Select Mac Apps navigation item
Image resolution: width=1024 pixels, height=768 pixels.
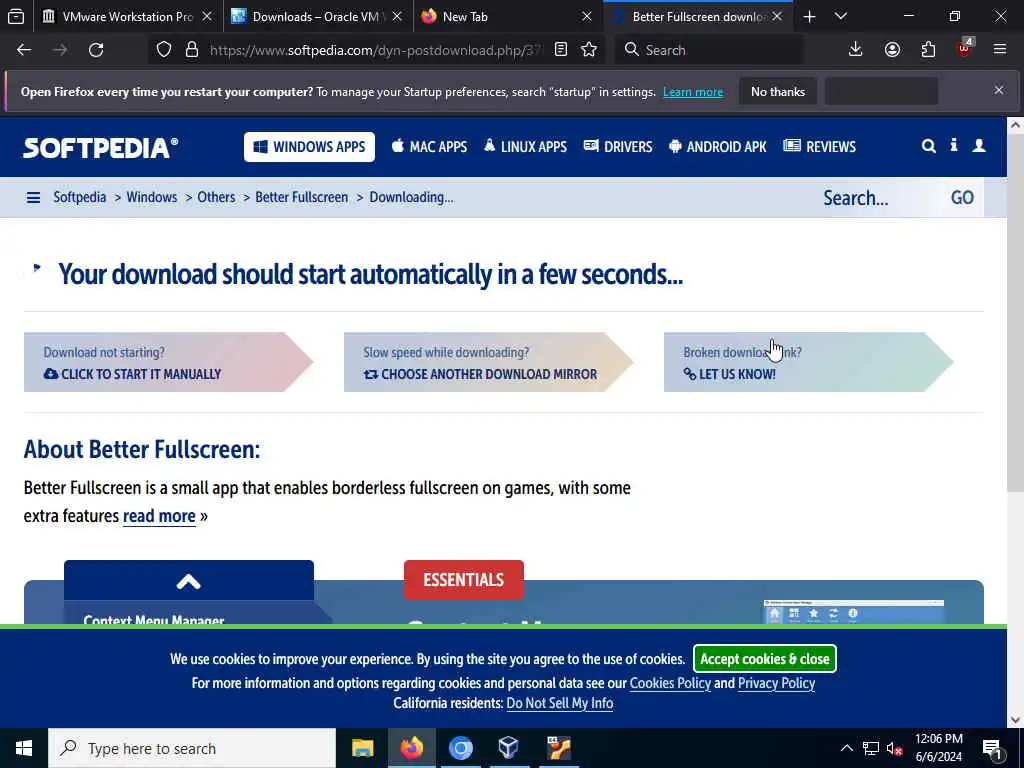point(430,146)
